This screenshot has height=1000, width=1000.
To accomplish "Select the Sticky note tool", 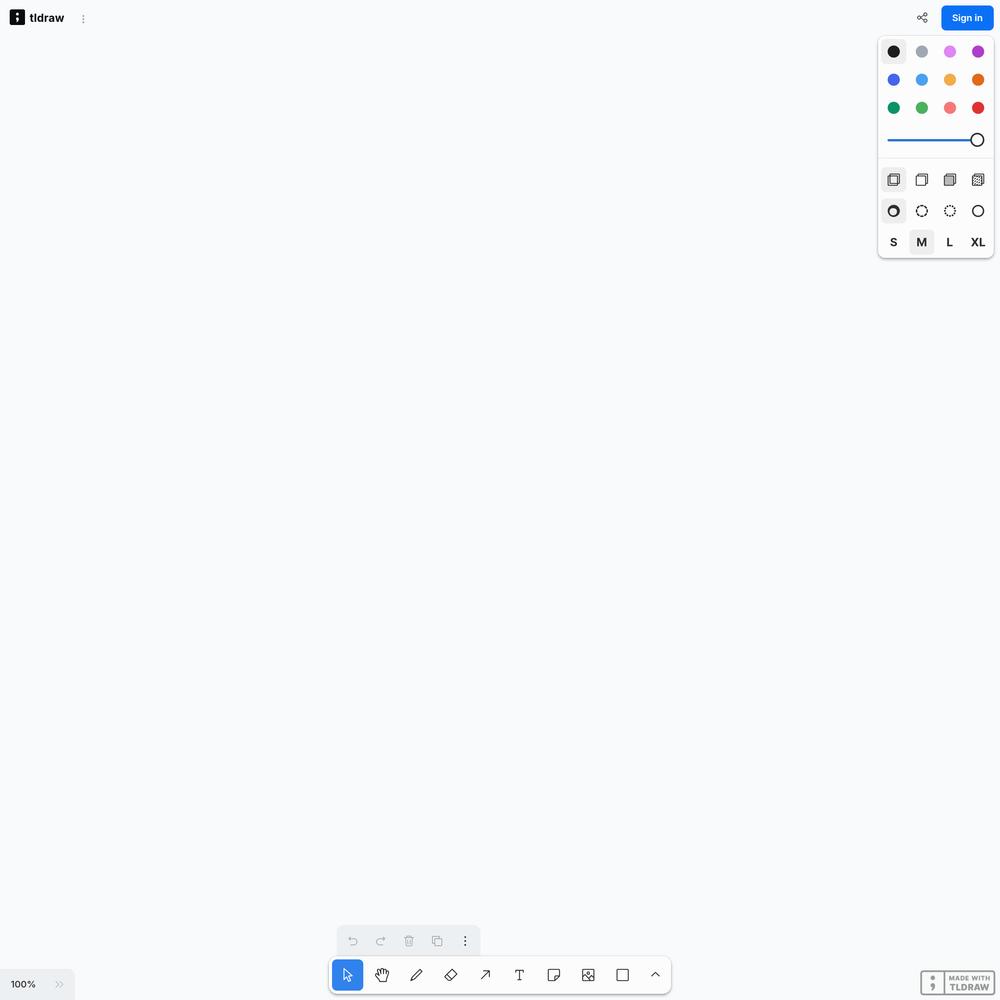I will click(x=554, y=974).
